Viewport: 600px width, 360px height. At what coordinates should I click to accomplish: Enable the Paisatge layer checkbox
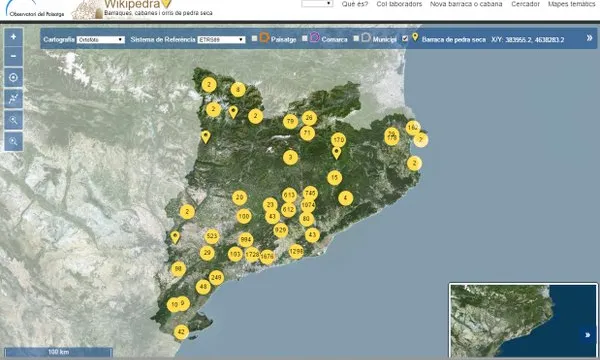coord(254,39)
